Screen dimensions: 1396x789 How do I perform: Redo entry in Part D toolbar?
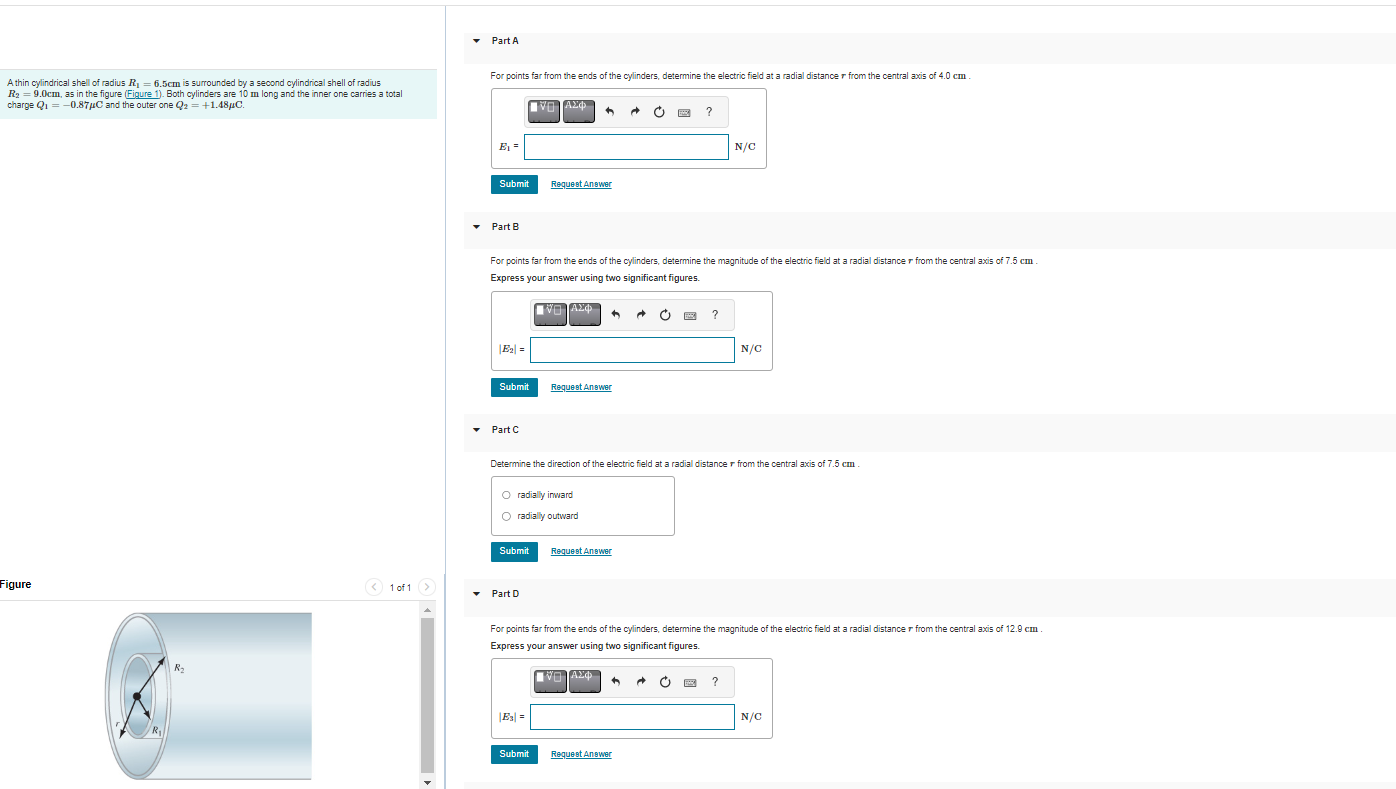(640, 682)
